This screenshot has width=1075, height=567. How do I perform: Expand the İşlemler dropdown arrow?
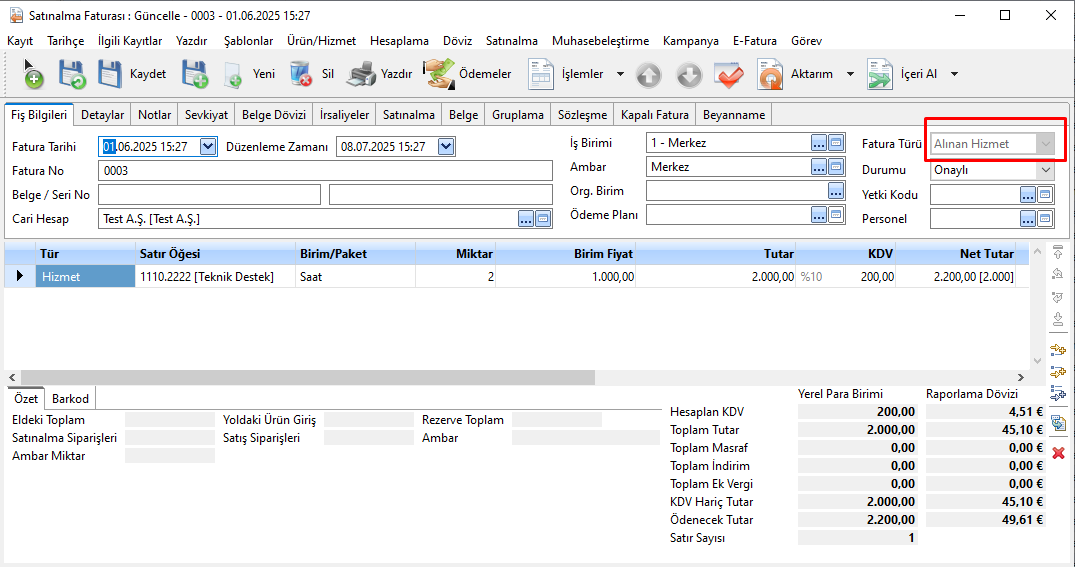(620, 75)
